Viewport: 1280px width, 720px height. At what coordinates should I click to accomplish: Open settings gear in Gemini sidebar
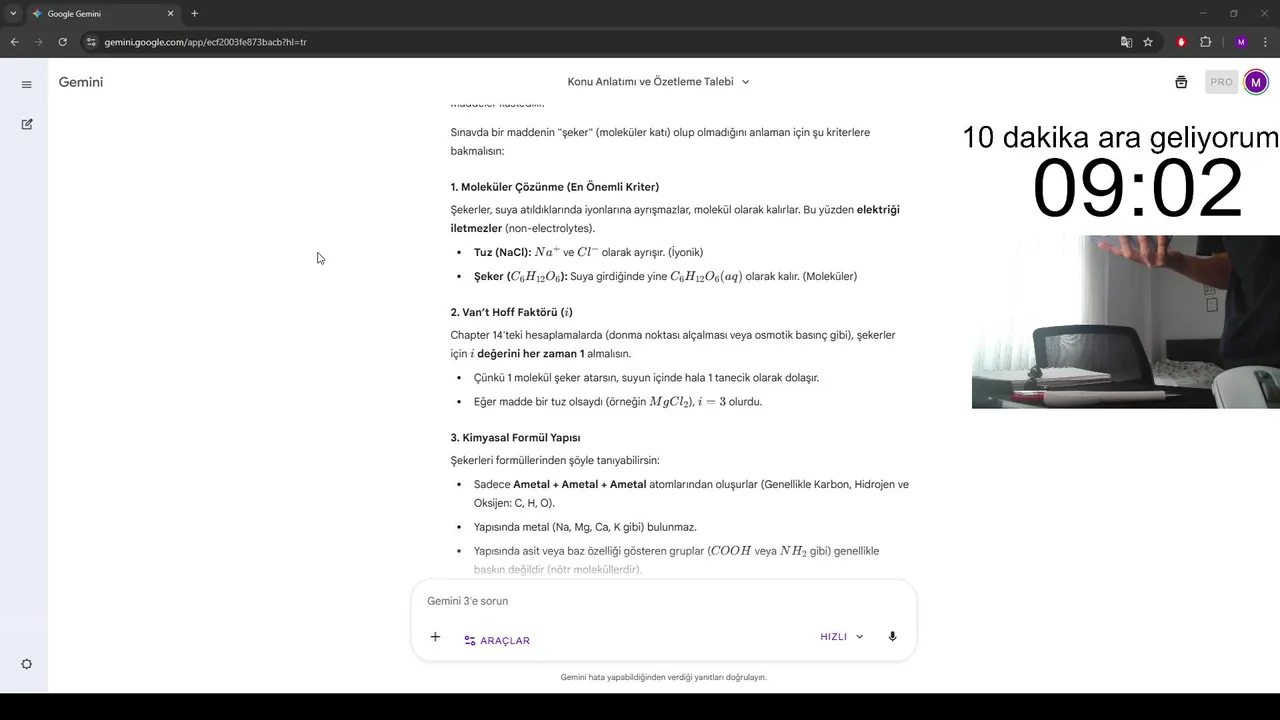tap(27, 664)
